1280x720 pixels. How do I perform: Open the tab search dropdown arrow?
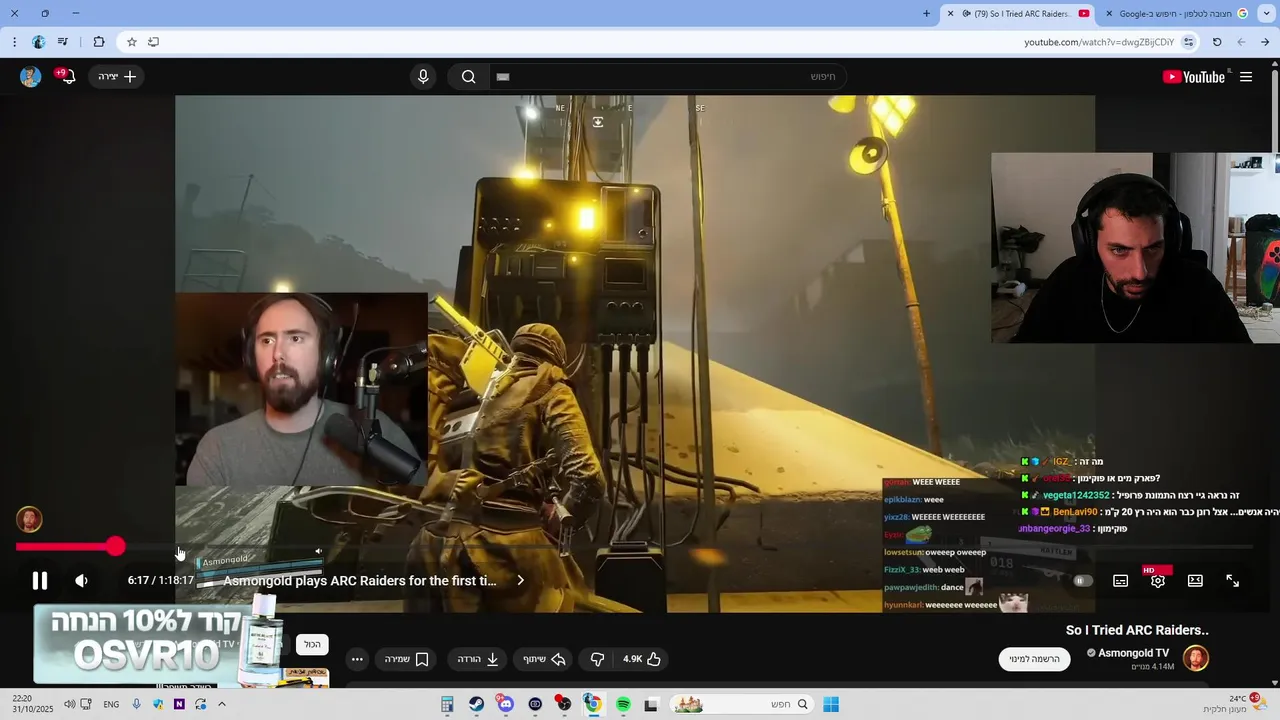click(1267, 14)
